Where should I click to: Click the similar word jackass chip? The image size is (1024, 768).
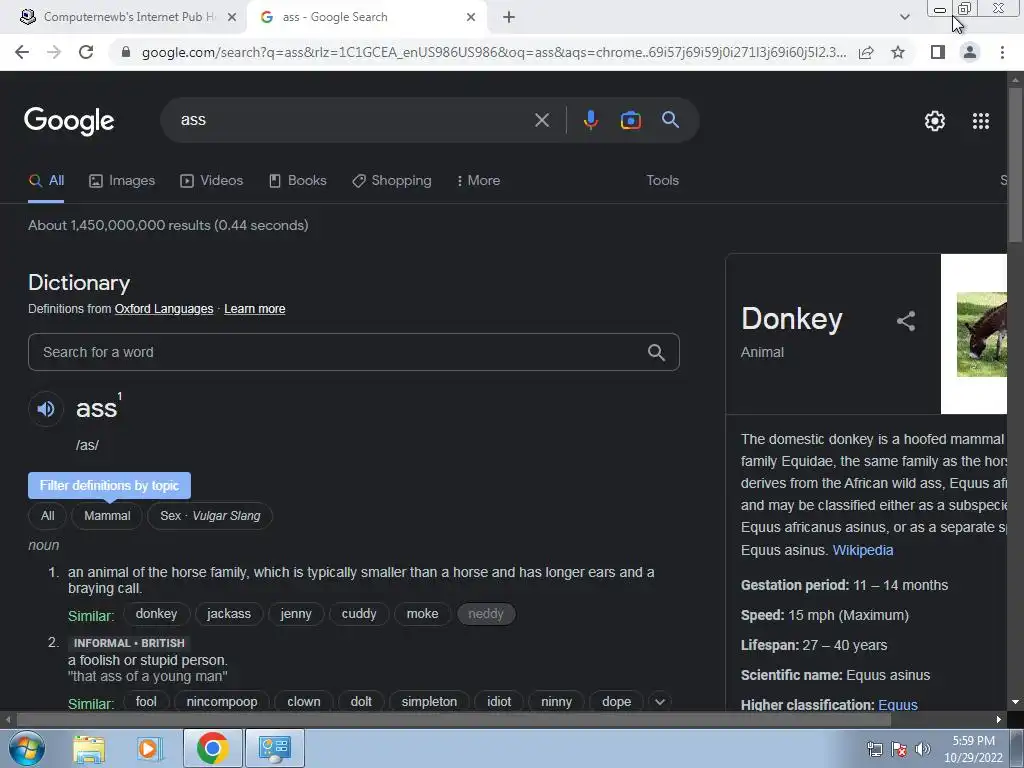coord(229,614)
